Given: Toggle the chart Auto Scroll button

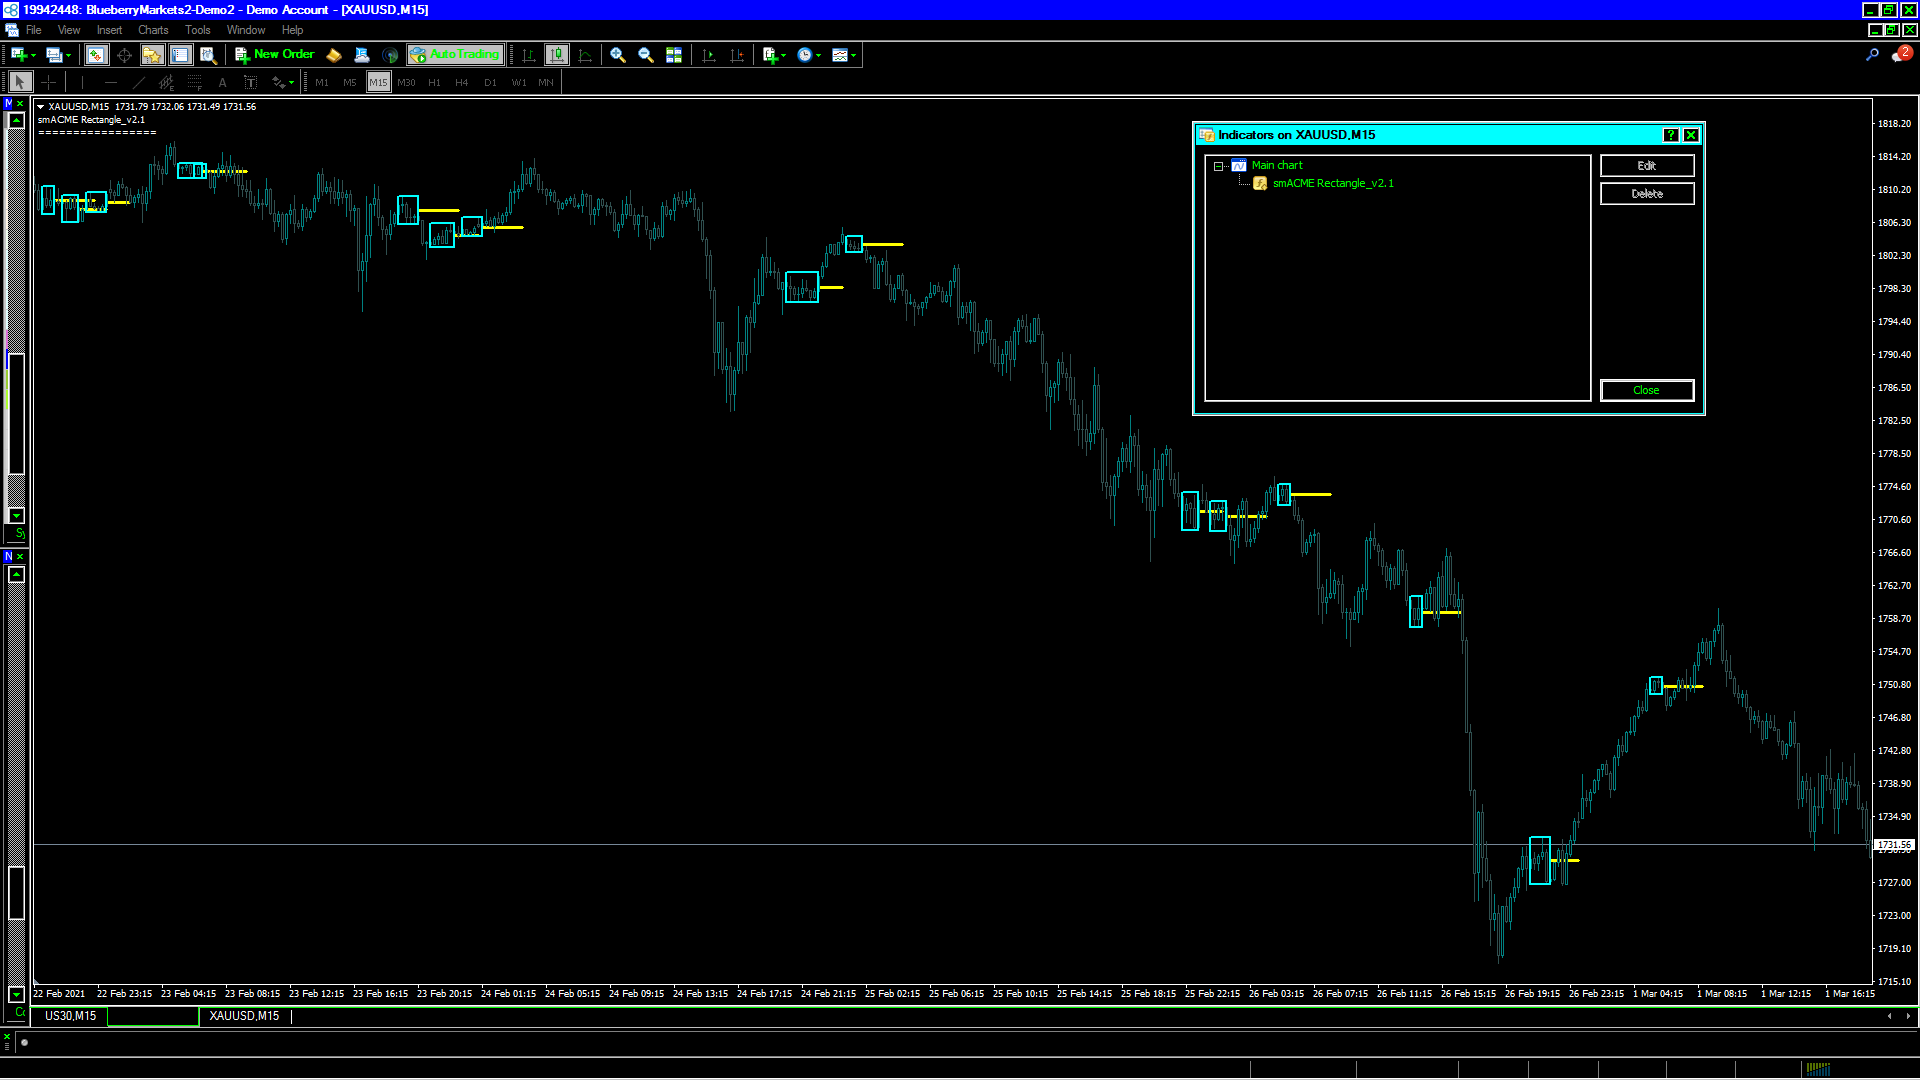Looking at the screenshot, I should coord(709,55).
